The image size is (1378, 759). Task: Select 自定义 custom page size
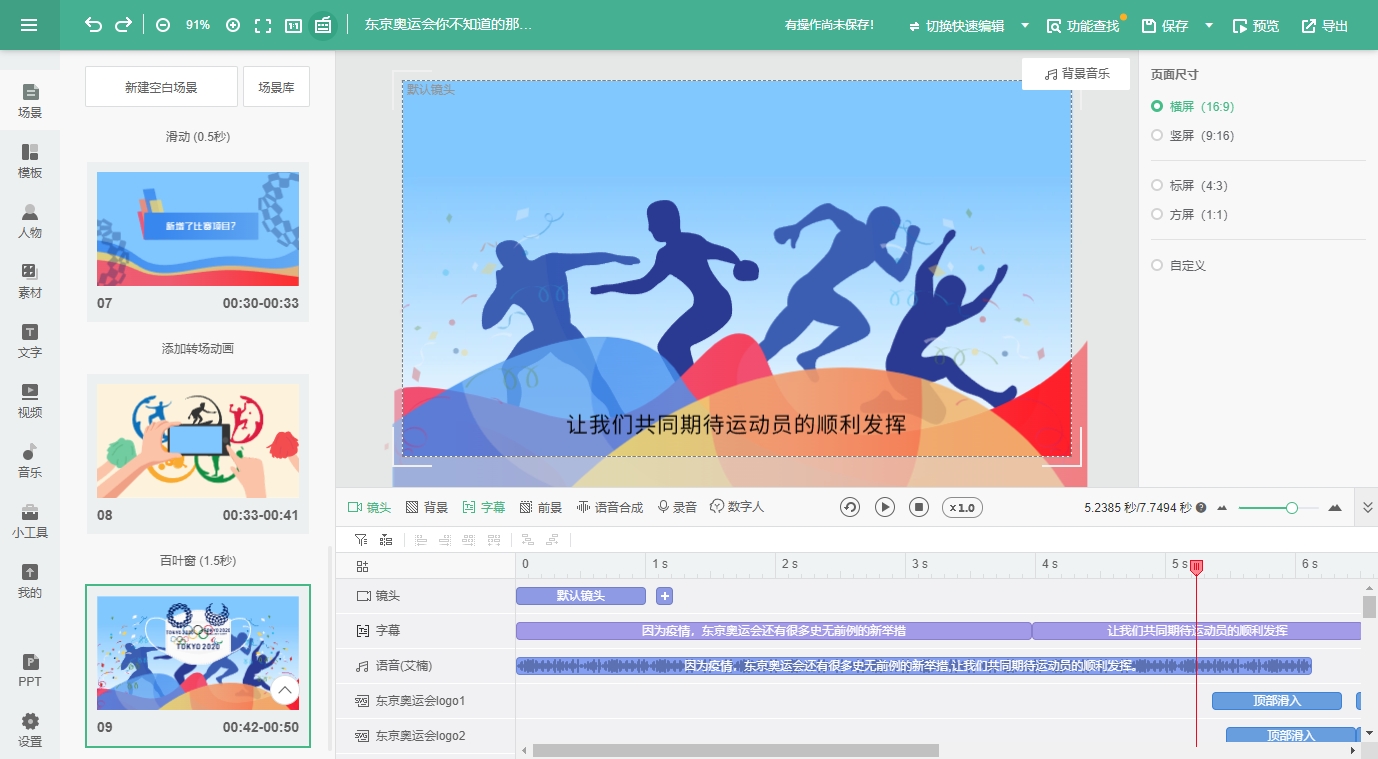click(x=1179, y=265)
